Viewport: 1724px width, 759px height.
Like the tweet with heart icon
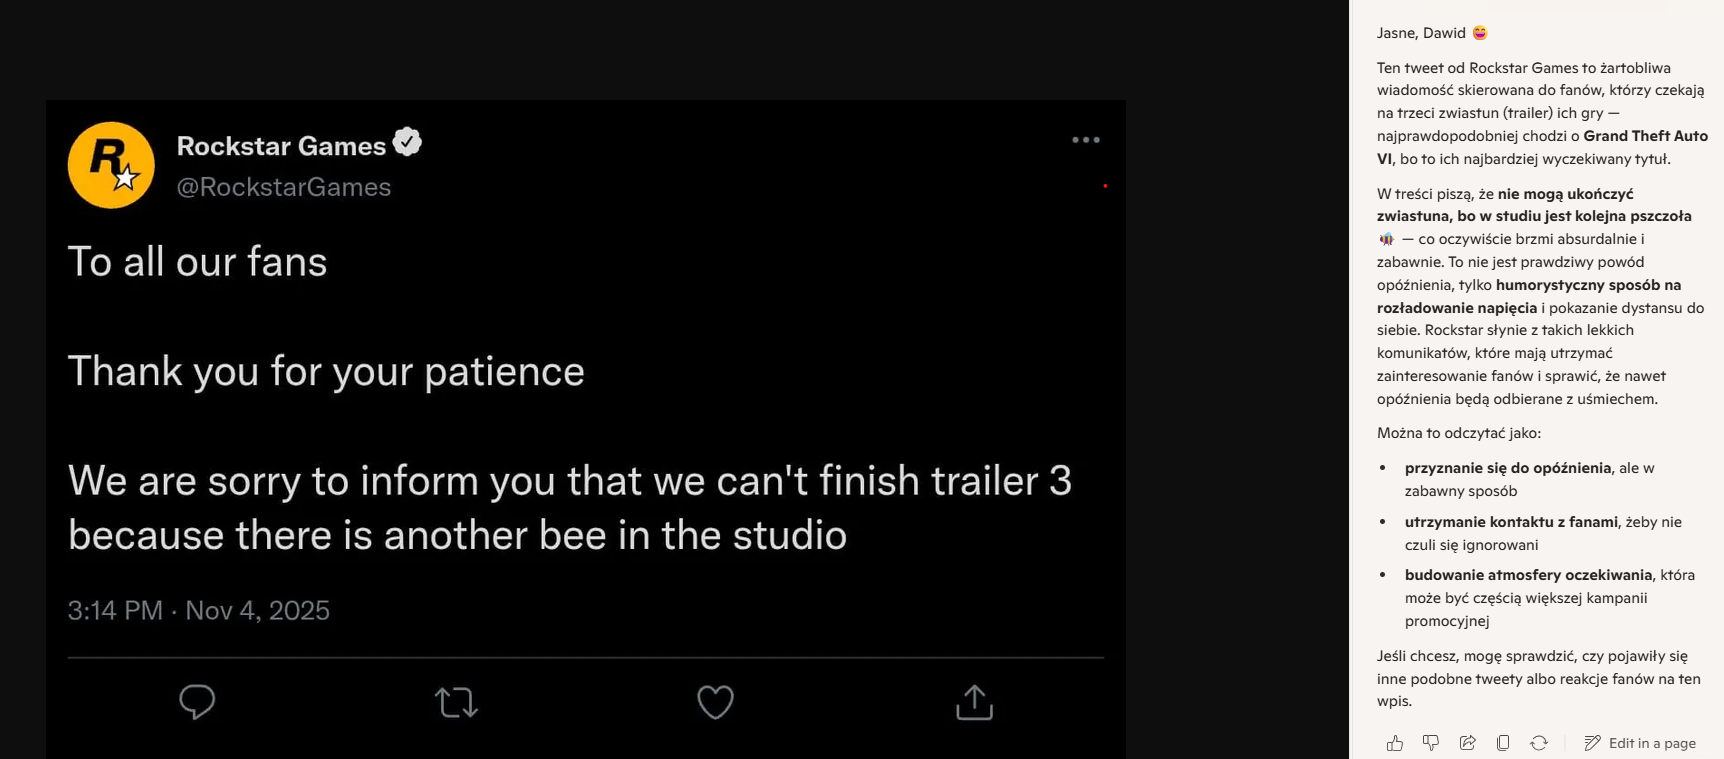tap(715, 702)
